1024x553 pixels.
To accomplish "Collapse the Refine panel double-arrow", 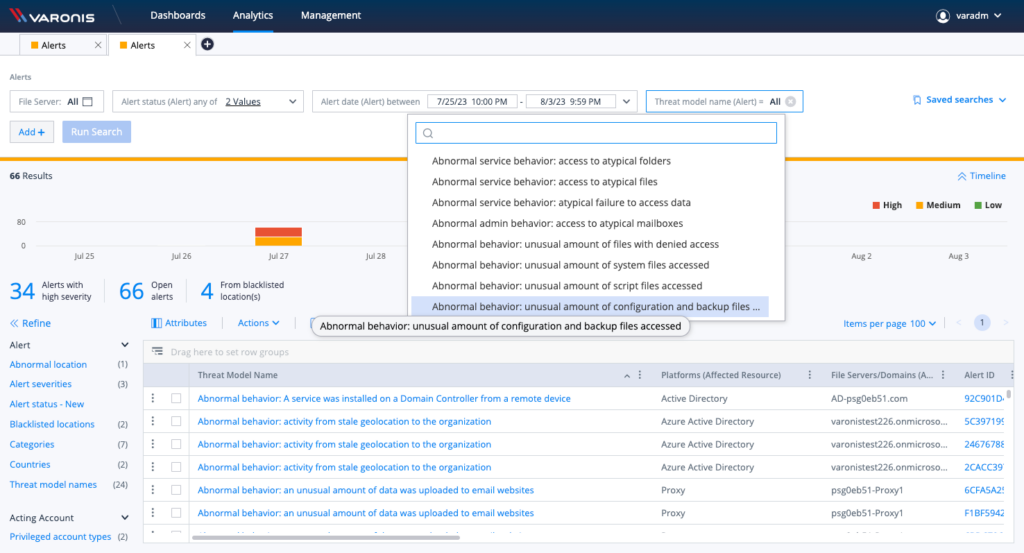I will (x=14, y=323).
